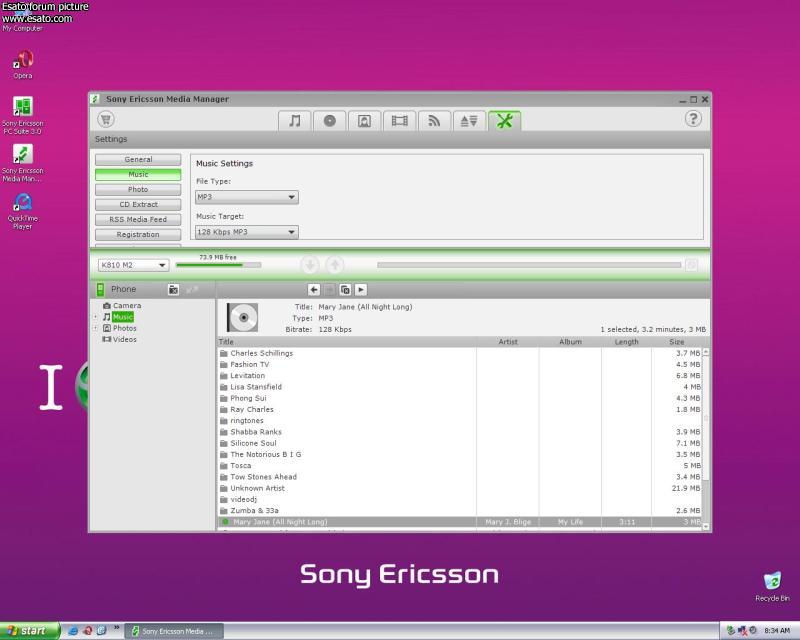Image resolution: width=800 pixels, height=640 pixels.
Task: Select Videos in phone tree
Action: [120, 339]
